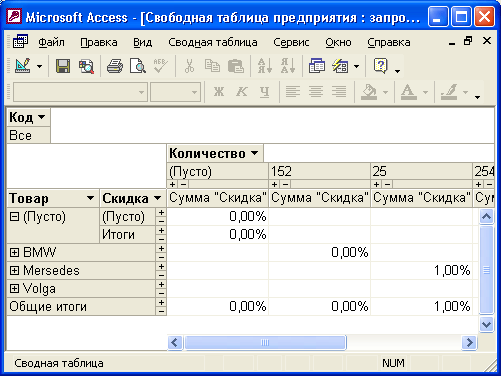Open the font color dropdown arrow

425,92
